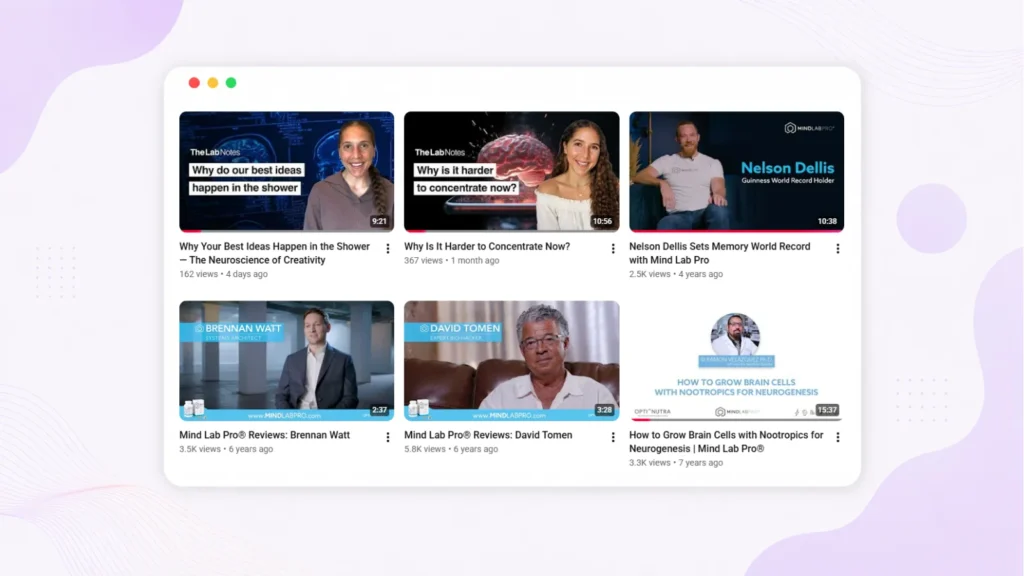This screenshot has height=576, width=1024.
Task: Click the red close window dot
Action: [194, 83]
